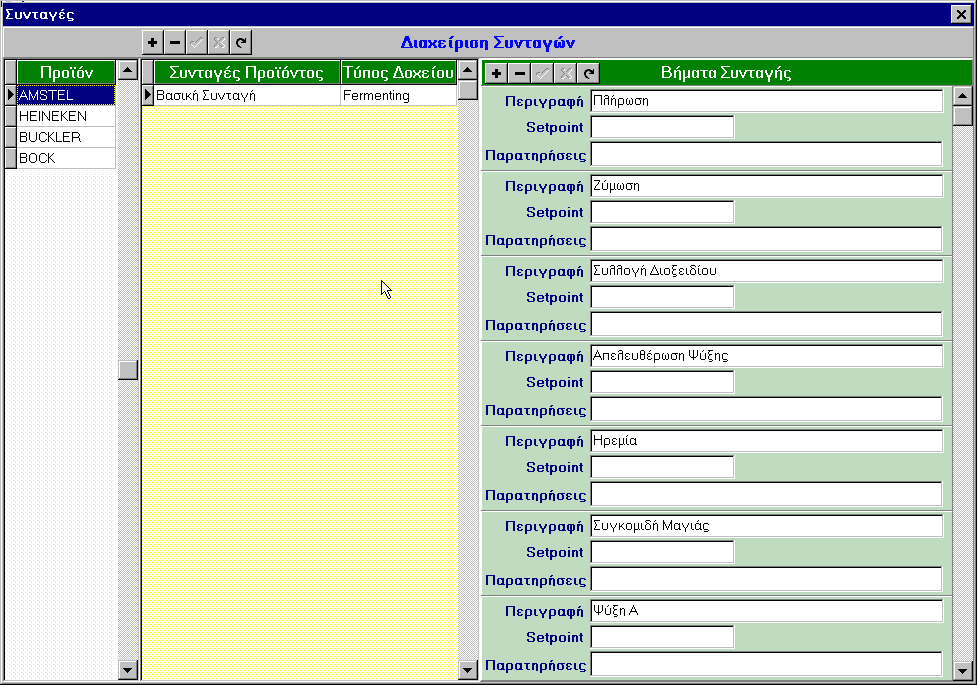The width and height of the screenshot is (977, 685).
Task: Select the BUCKLER product row
Action: point(66,137)
